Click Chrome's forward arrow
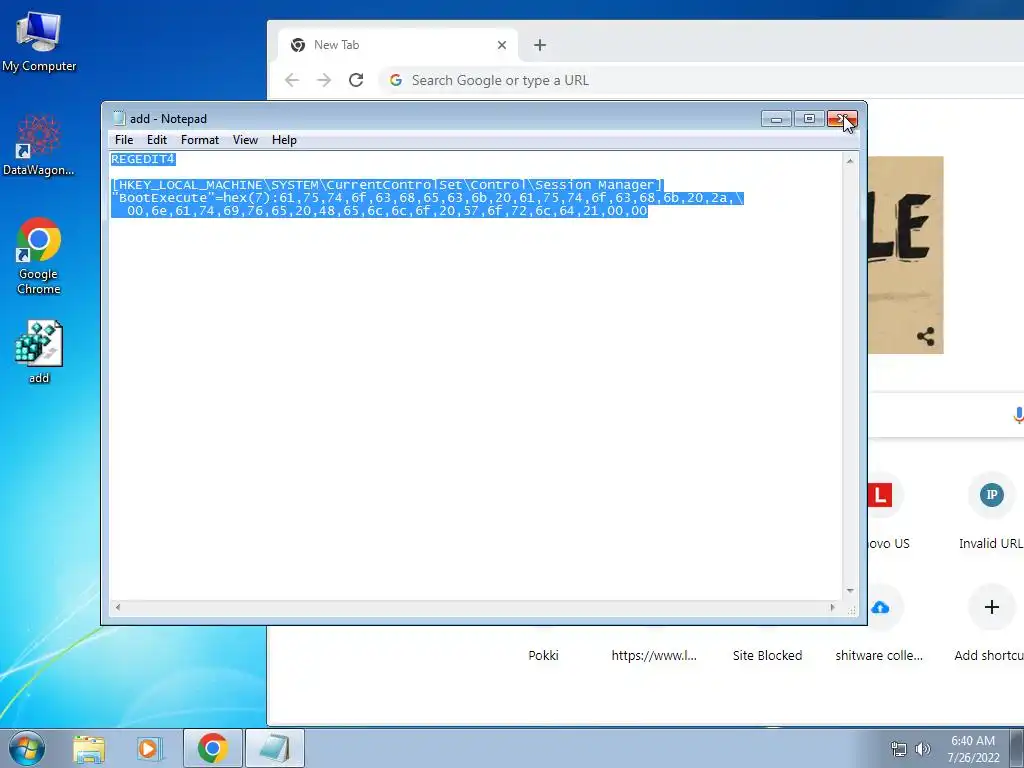 point(324,80)
